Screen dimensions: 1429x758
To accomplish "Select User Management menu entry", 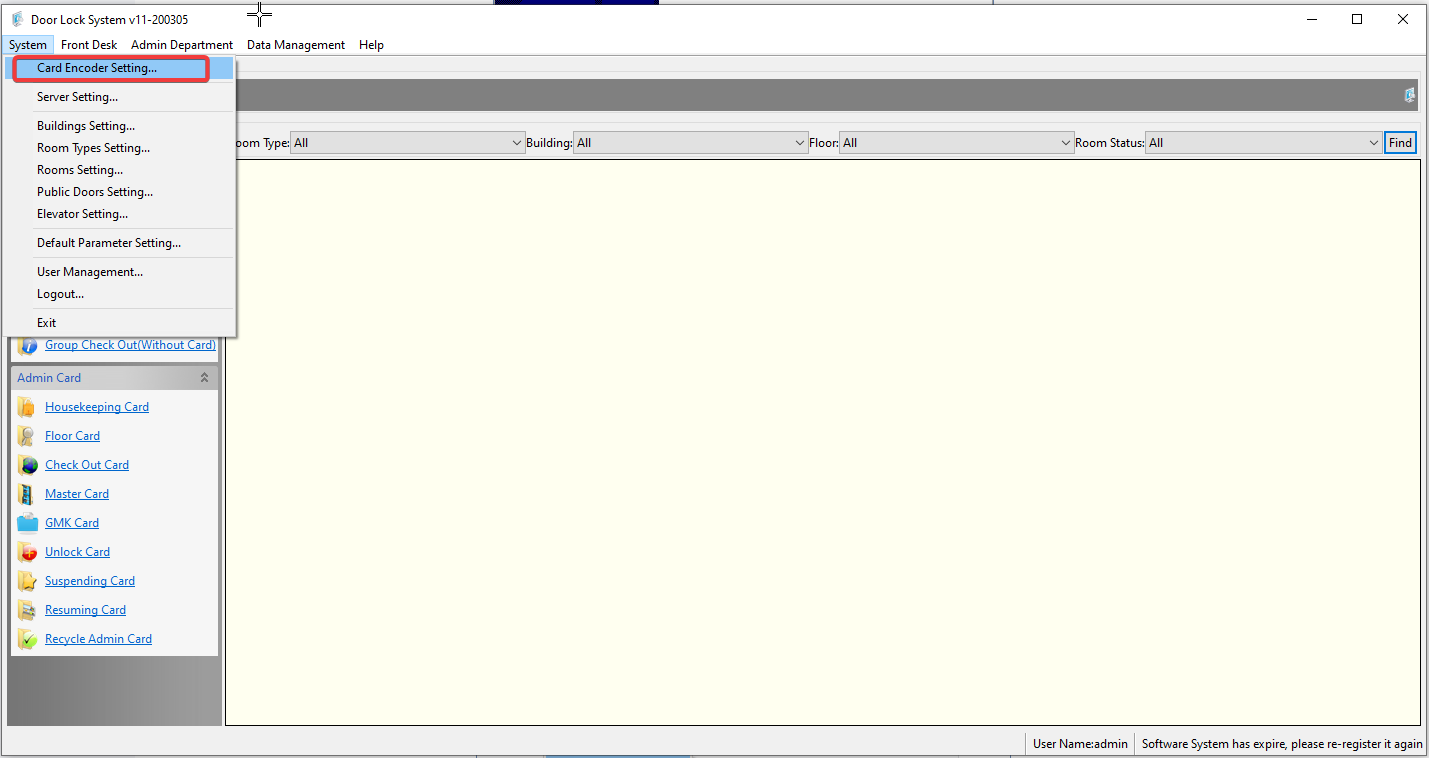I will pos(119,272).
